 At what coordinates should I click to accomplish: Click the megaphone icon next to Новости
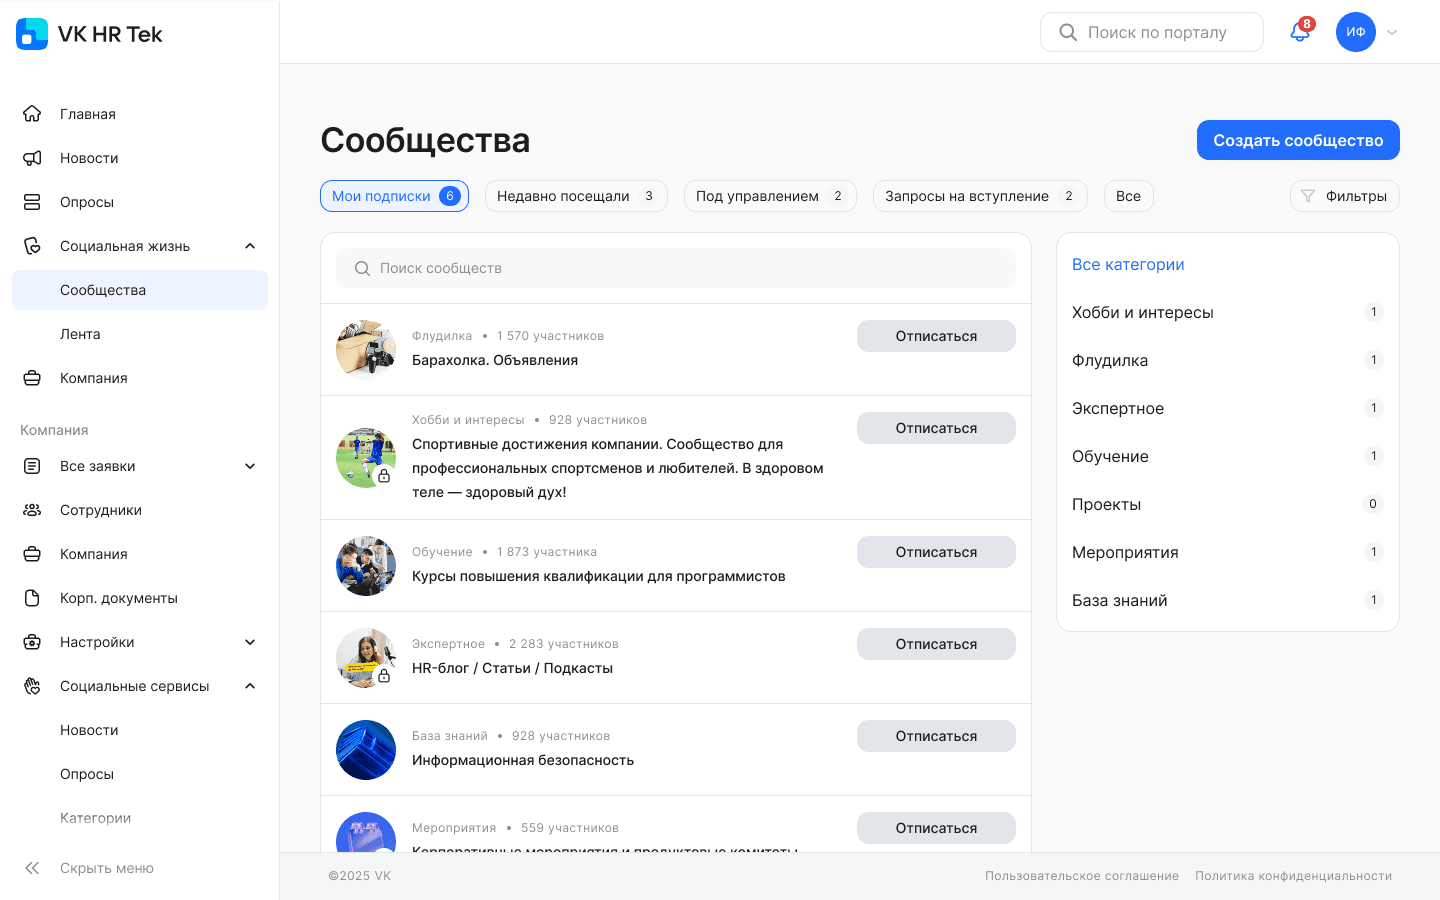[x=32, y=157]
